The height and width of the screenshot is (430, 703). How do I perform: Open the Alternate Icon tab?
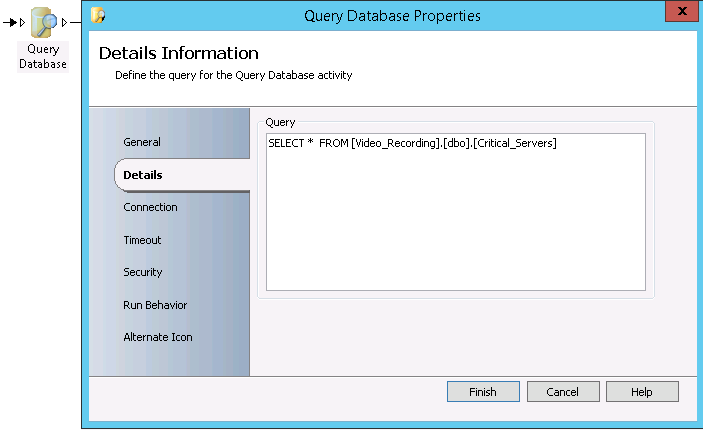158,337
